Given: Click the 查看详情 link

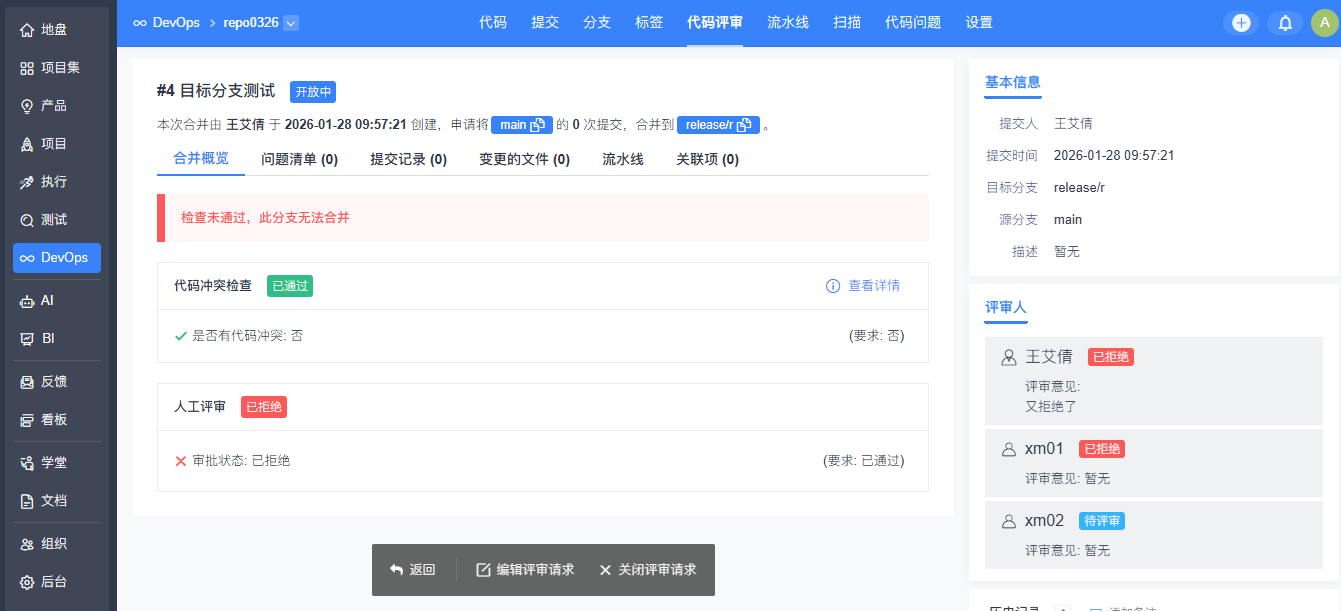Looking at the screenshot, I should click(873, 286).
